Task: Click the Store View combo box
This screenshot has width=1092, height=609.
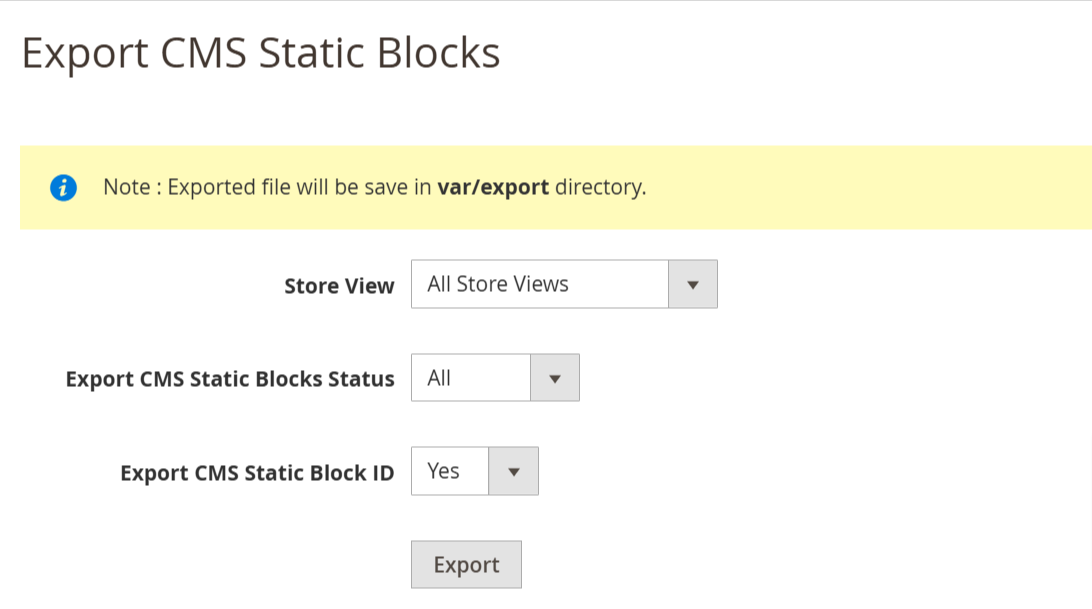Action: [540, 284]
